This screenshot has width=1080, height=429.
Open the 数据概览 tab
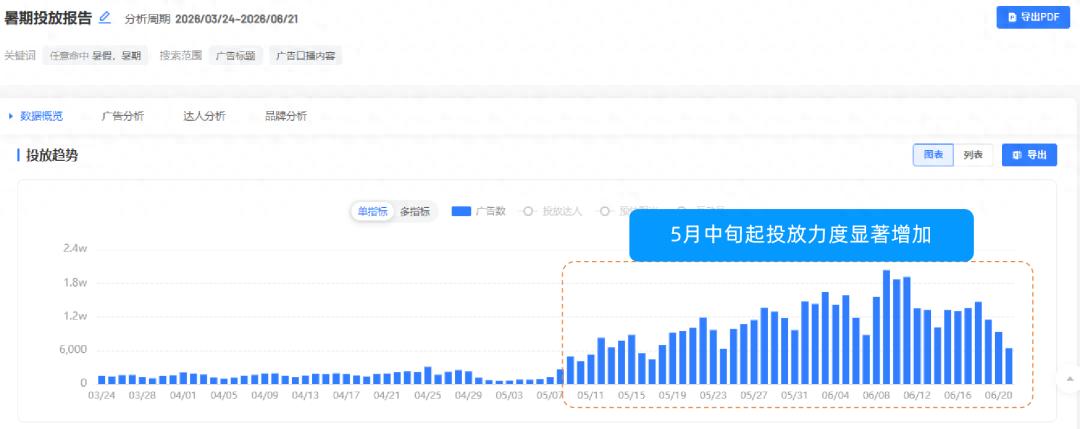41,116
